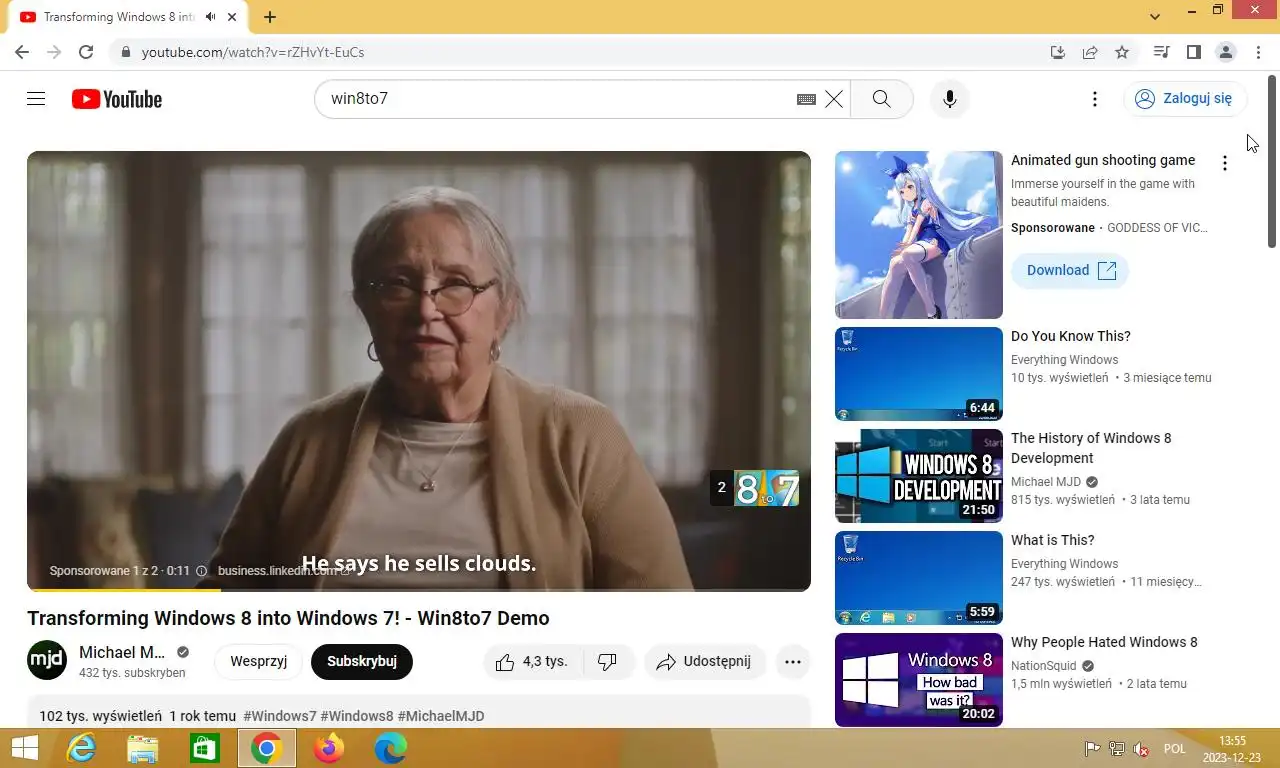Go back in browser history
The height and width of the screenshot is (768, 1280).
pos(22,52)
